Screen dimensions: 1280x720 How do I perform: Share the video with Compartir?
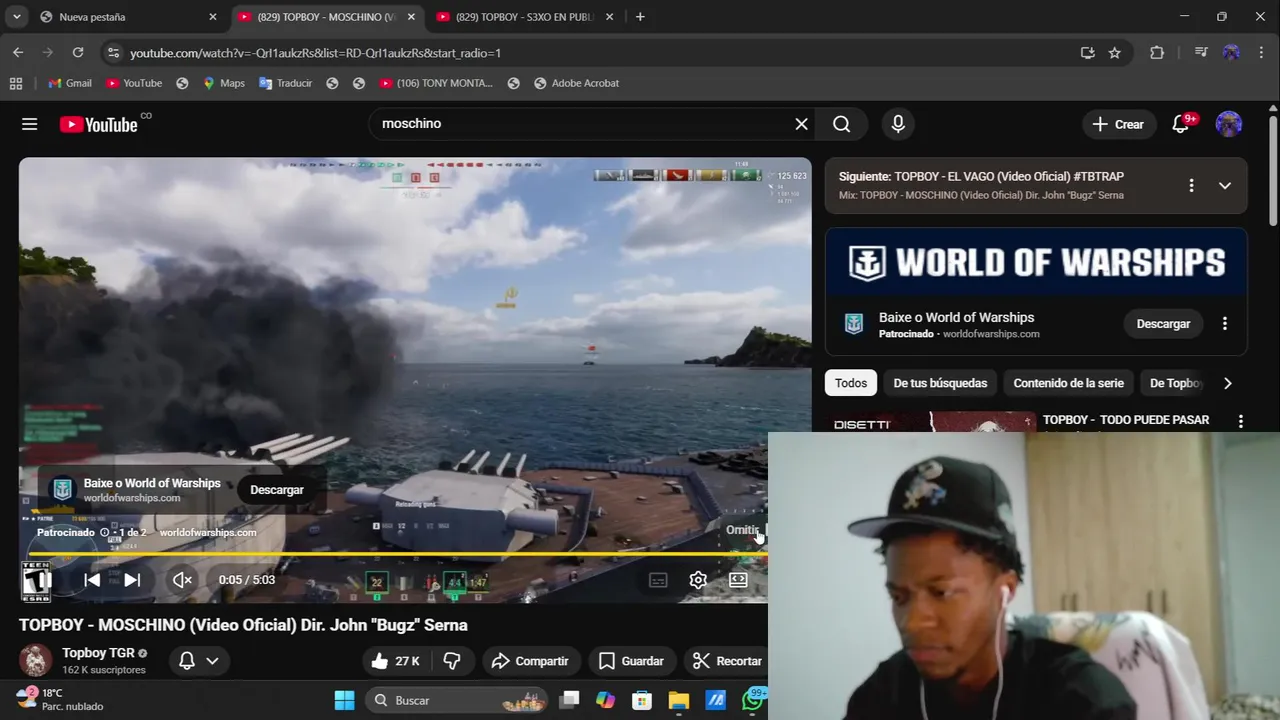tap(530, 661)
